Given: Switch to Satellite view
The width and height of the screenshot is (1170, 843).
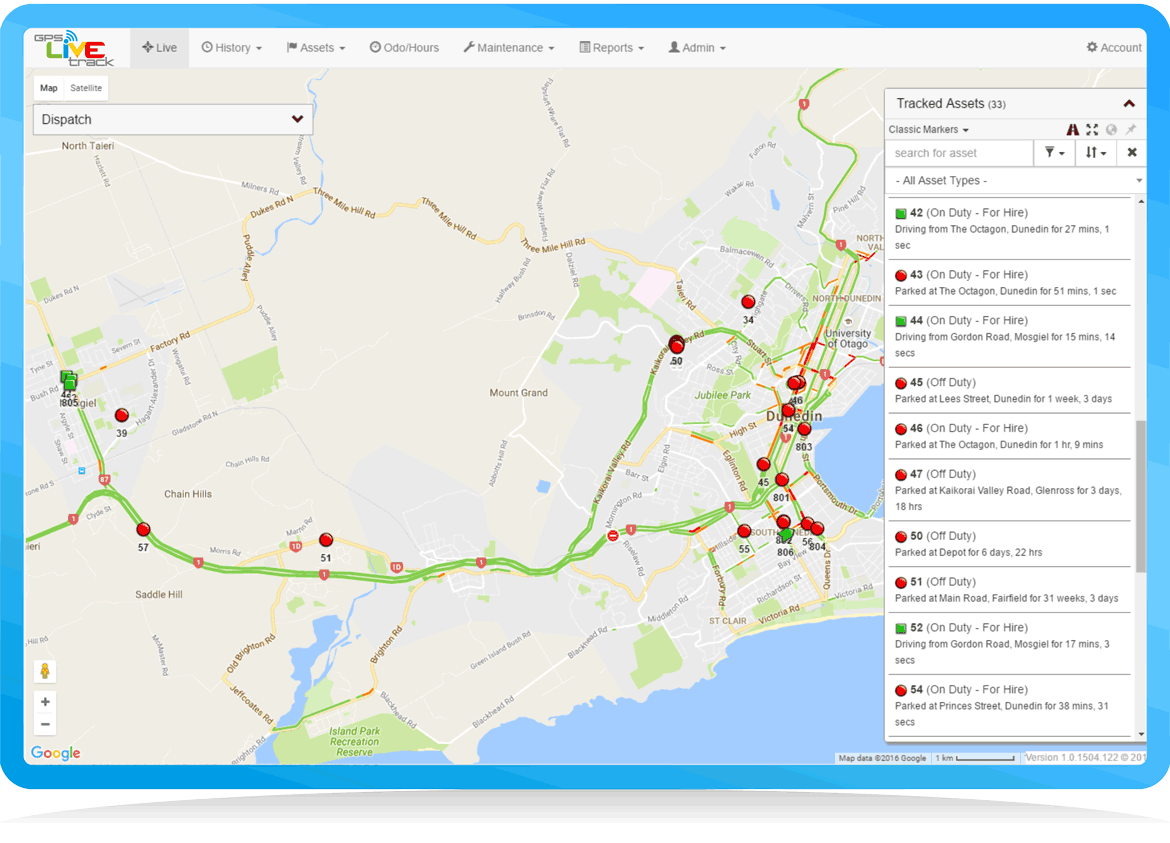Looking at the screenshot, I should [x=86, y=88].
